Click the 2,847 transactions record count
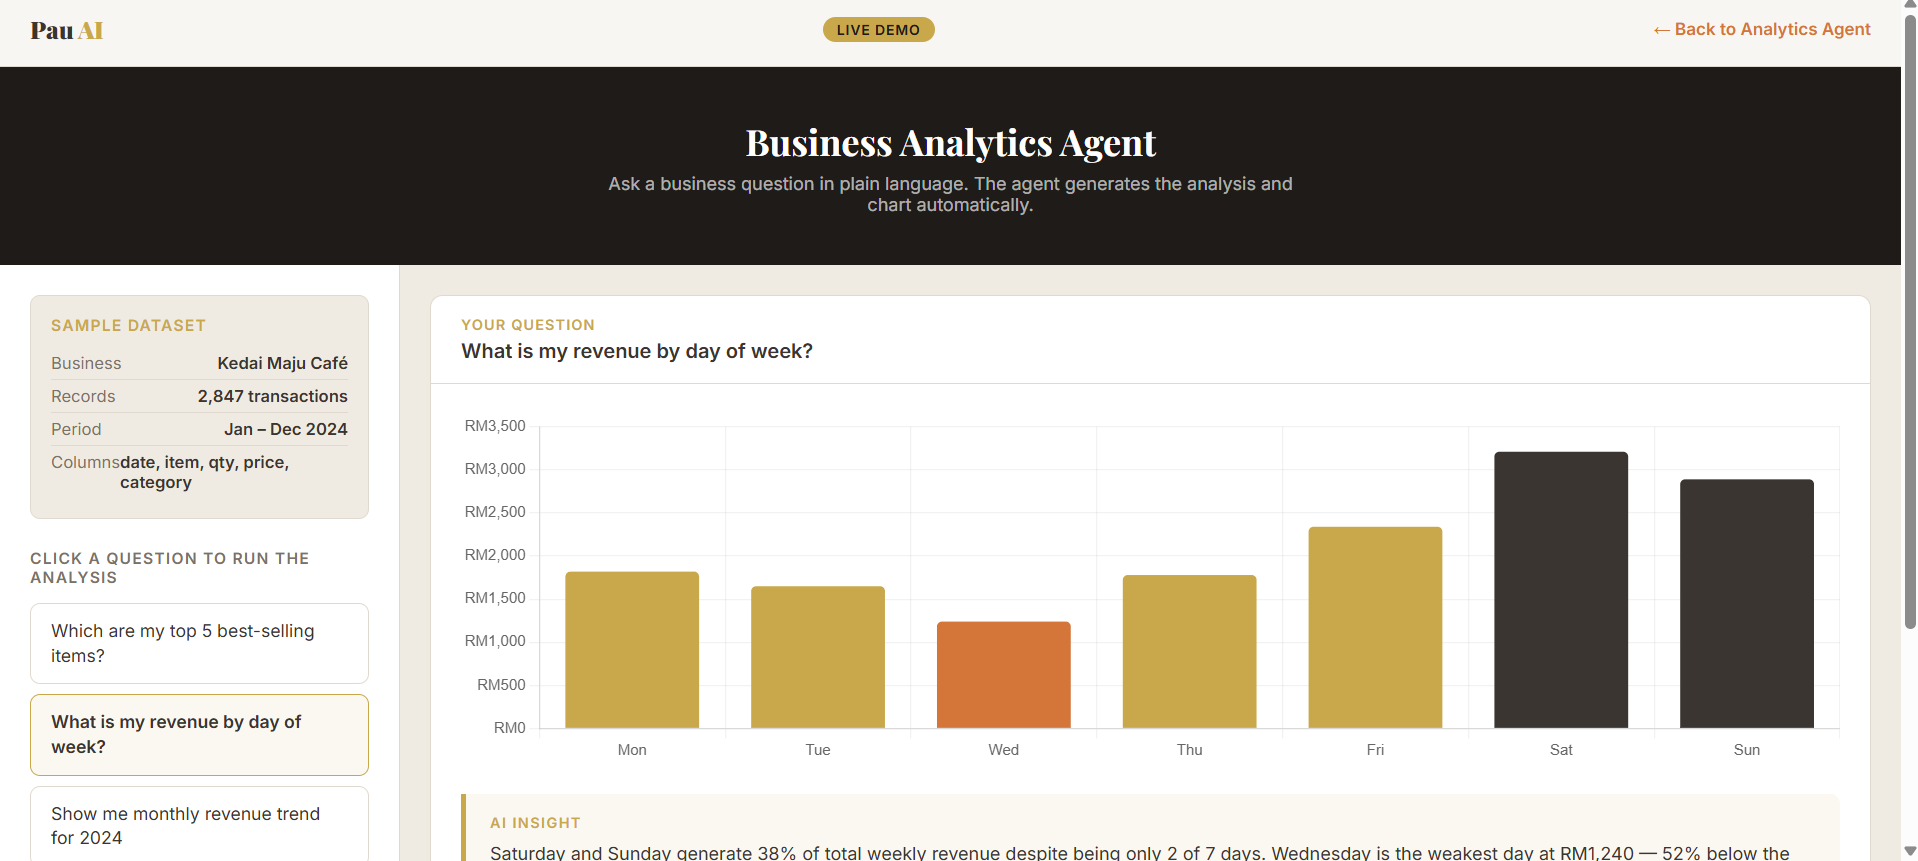This screenshot has height=861, width=1918. [x=272, y=396]
